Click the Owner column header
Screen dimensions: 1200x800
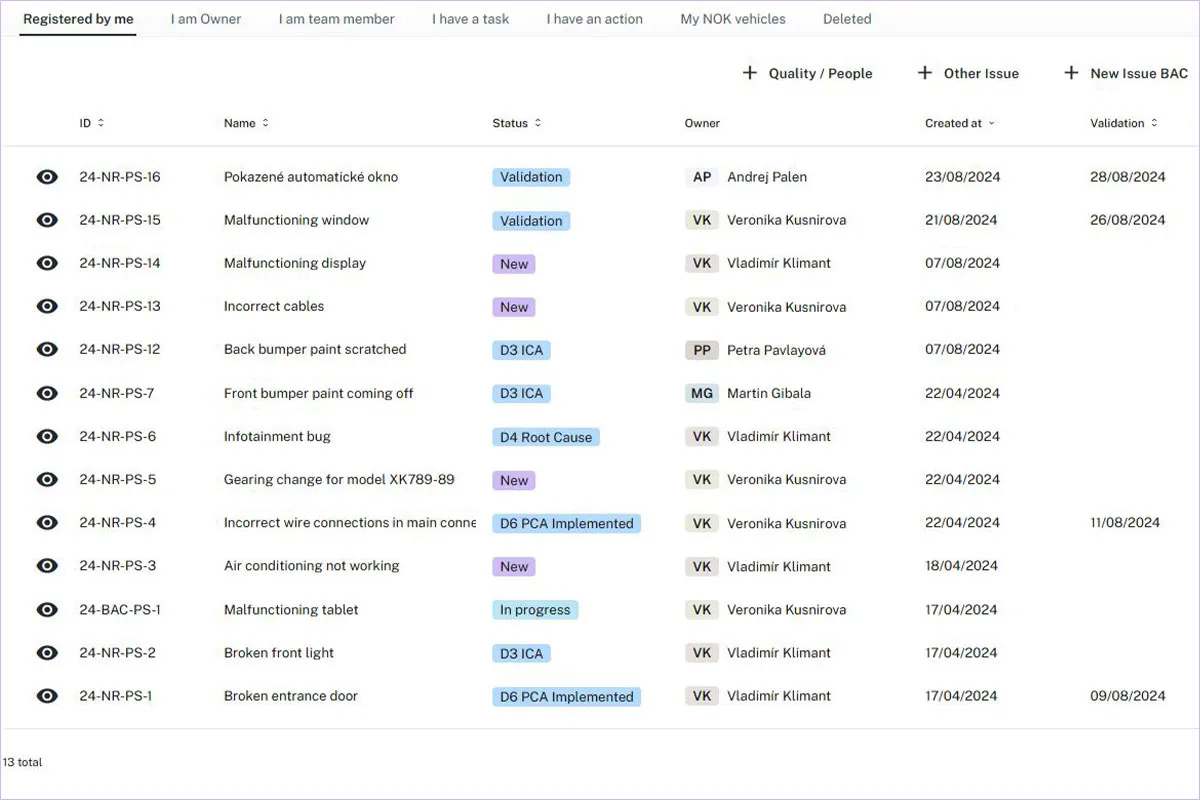coord(702,123)
